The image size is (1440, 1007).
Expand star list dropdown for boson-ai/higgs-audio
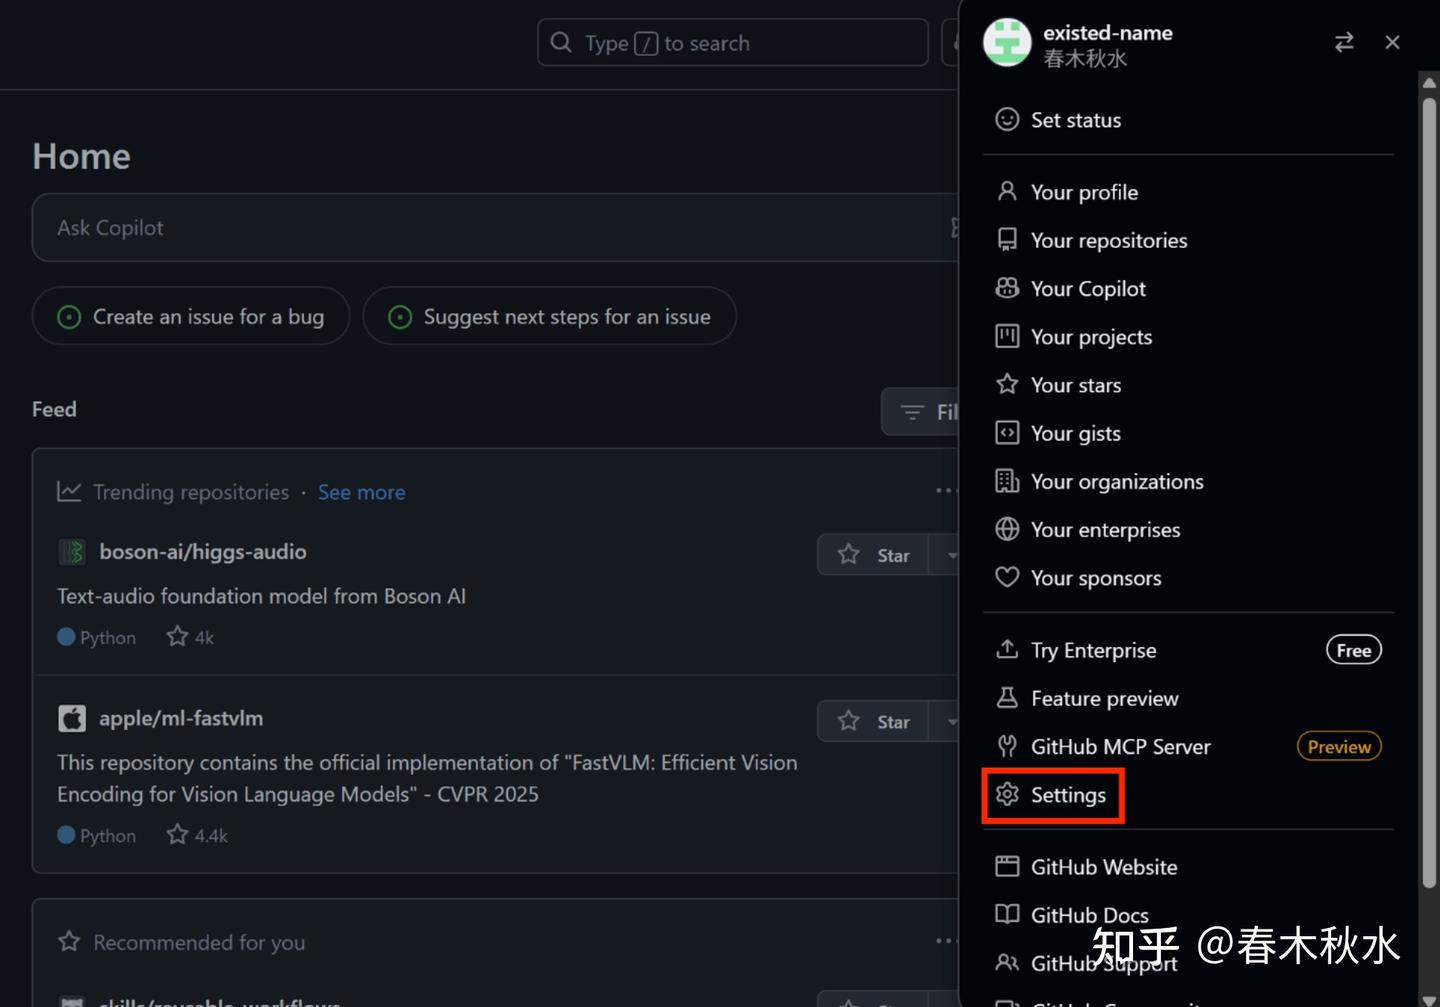(945, 554)
